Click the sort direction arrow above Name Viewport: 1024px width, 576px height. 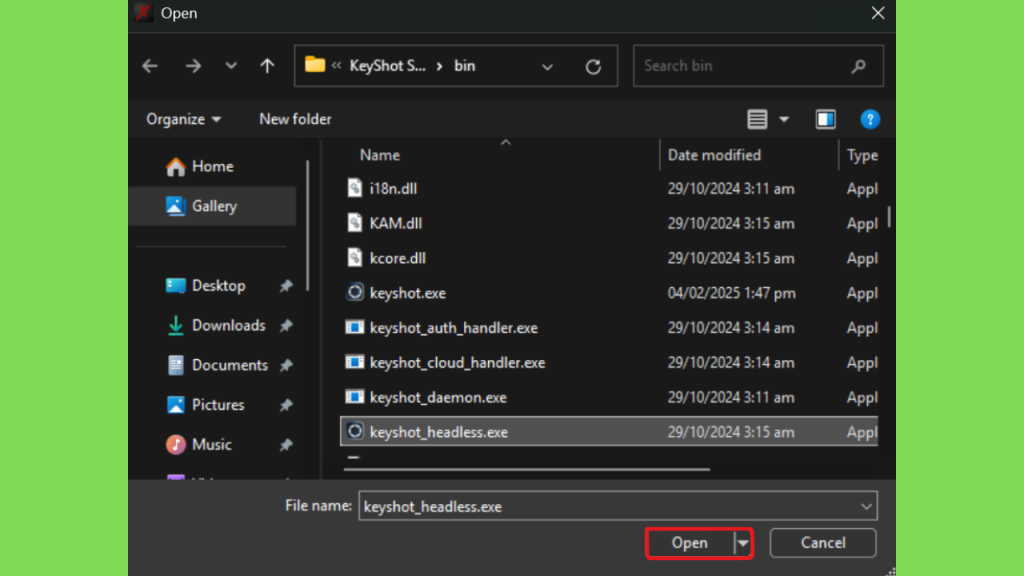coord(505,142)
